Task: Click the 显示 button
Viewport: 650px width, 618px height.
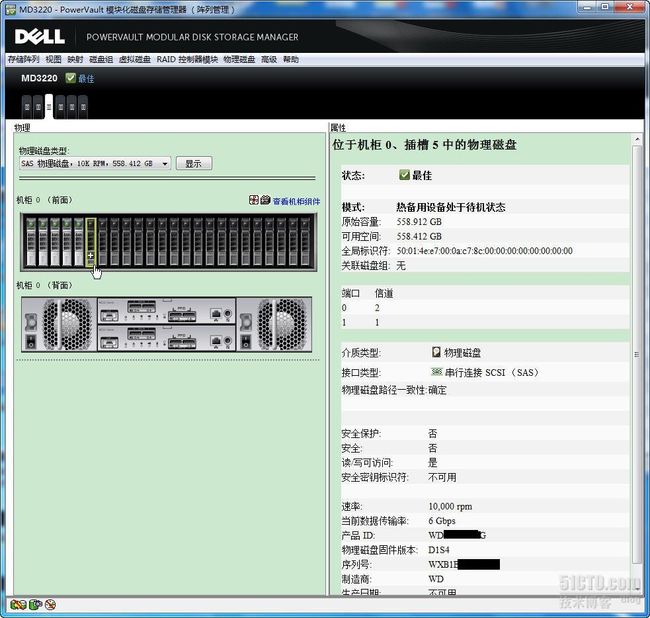Action: point(194,163)
